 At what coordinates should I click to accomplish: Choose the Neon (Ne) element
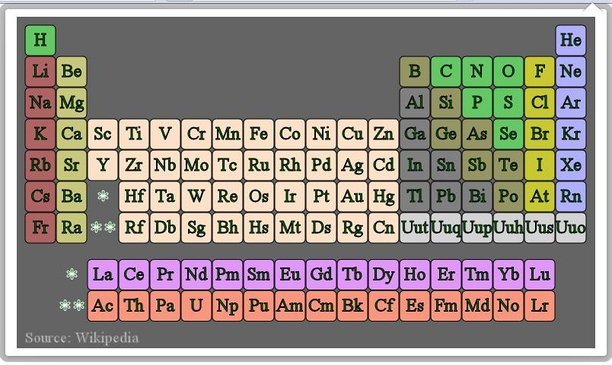[x=571, y=71]
